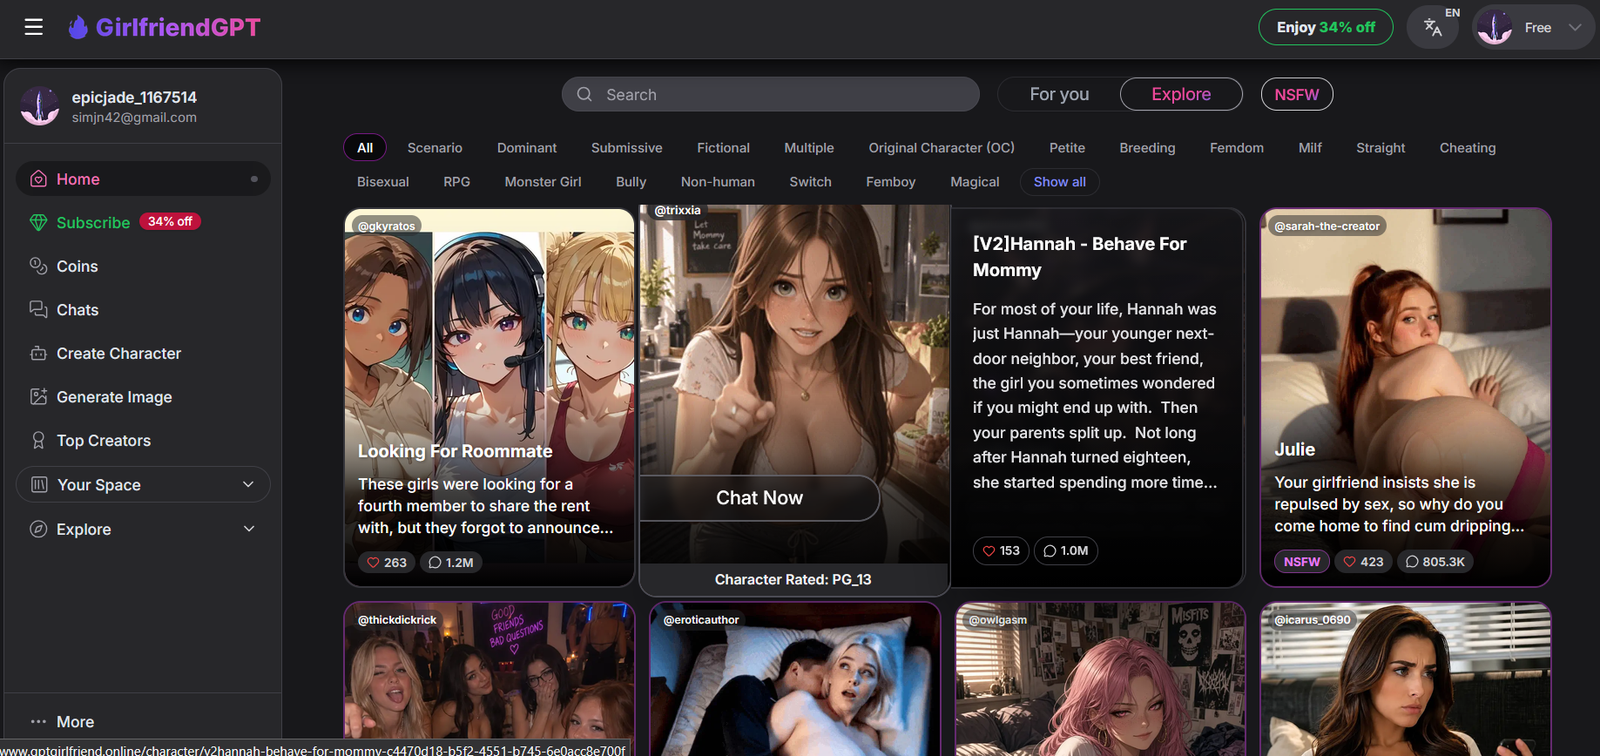1600x756 pixels.
Task: Click the 34% off badge beside Subscribe
Action: [x=170, y=222]
